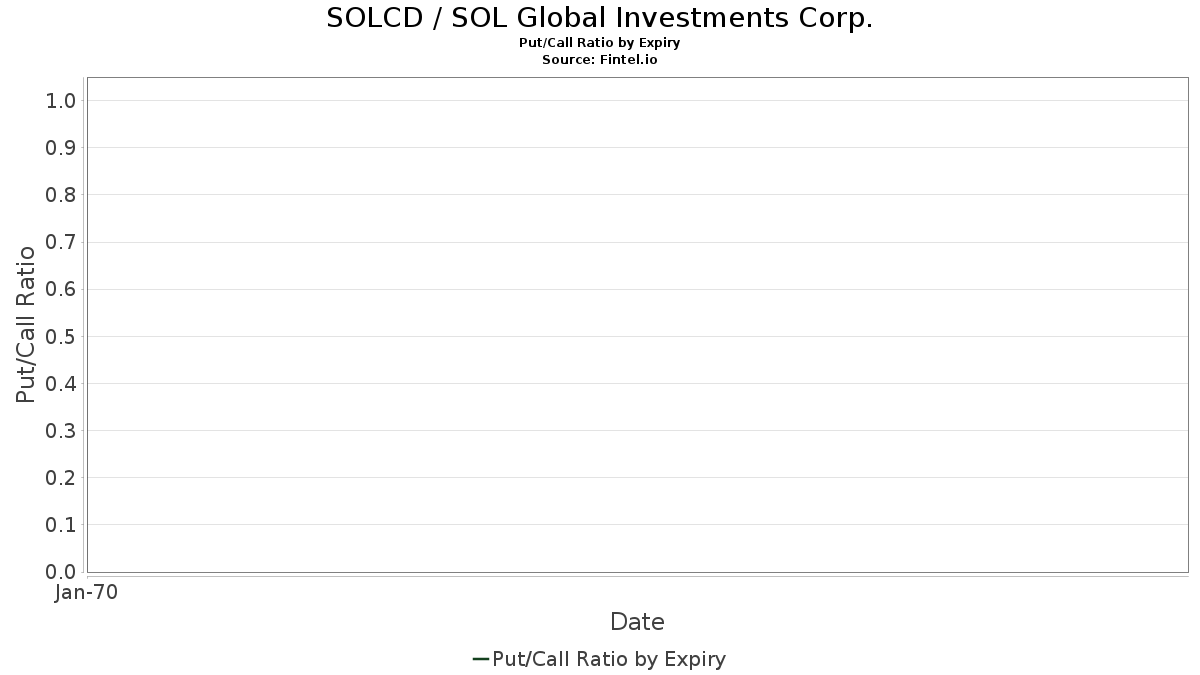Select the 0.4 y-axis tick label
1200x675 pixels.
coord(61,383)
